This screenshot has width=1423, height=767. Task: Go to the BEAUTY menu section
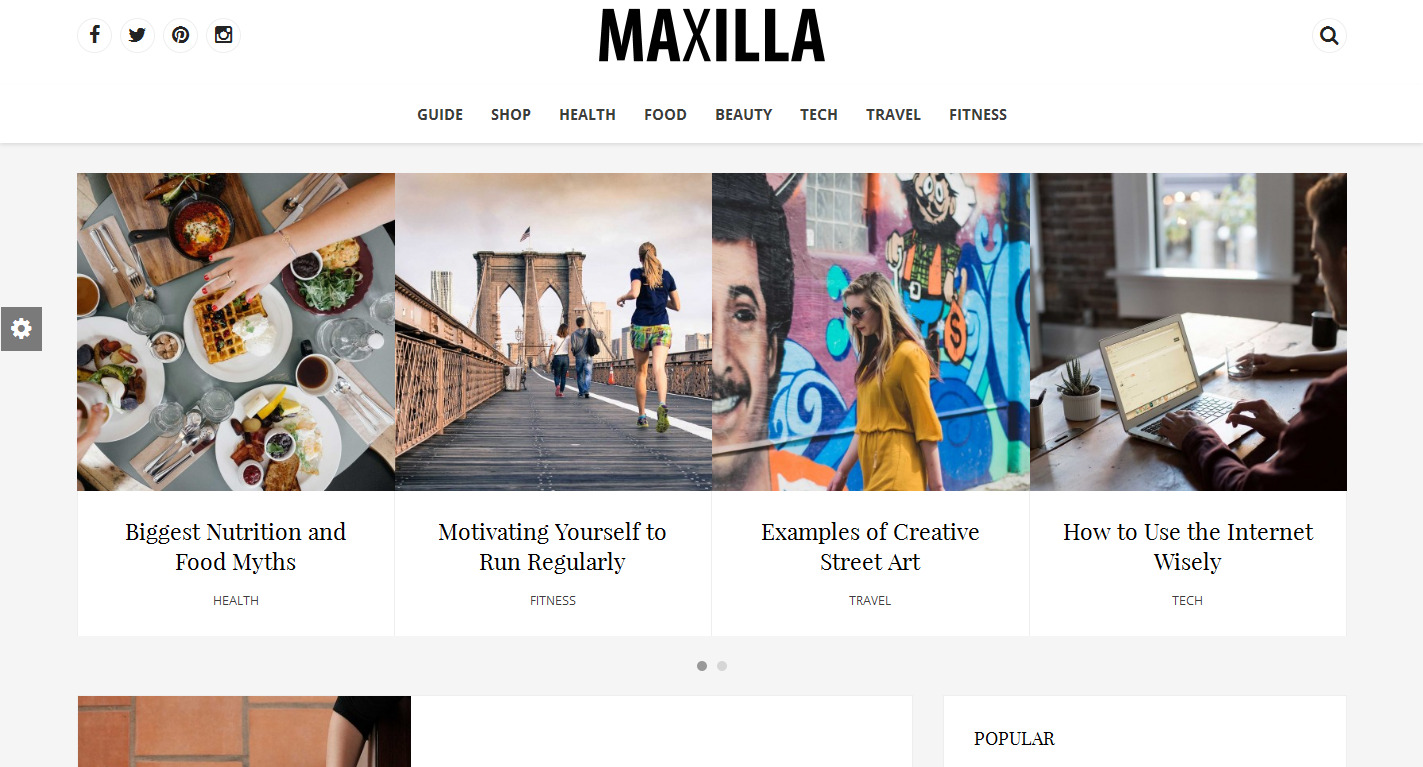point(744,115)
